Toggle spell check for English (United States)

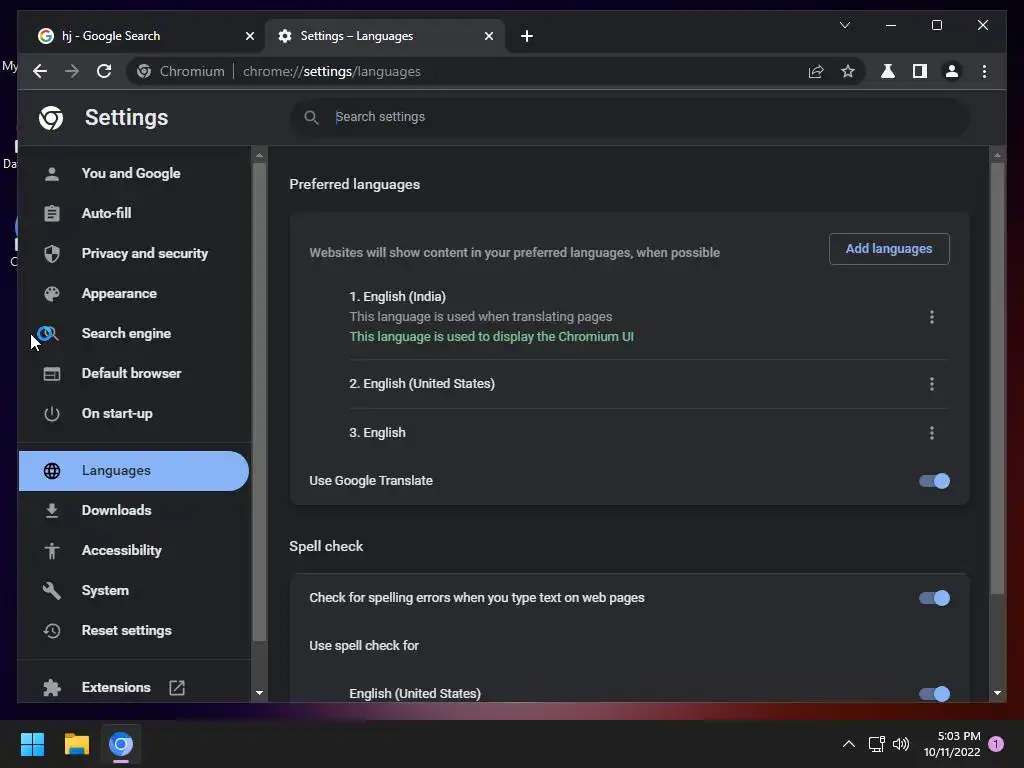pos(935,694)
